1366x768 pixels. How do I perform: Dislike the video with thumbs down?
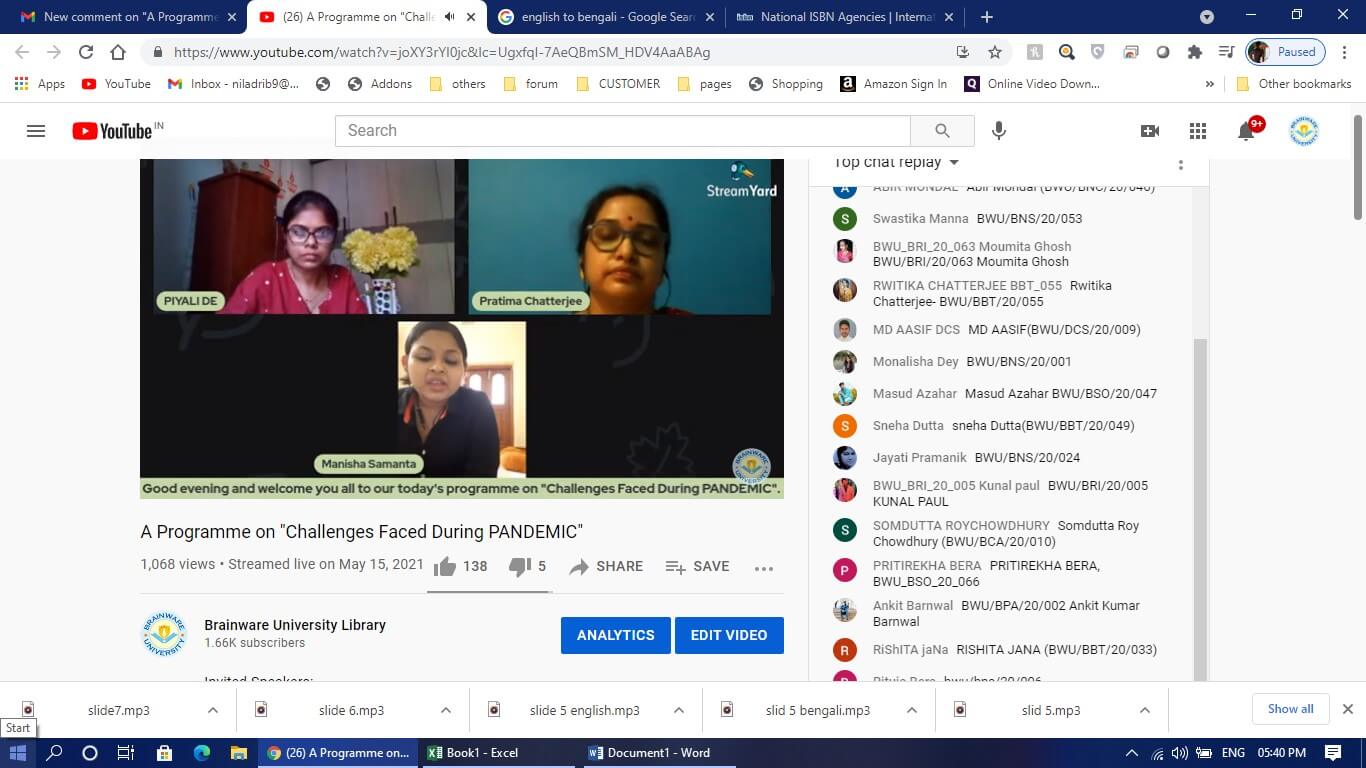coord(519,567)
